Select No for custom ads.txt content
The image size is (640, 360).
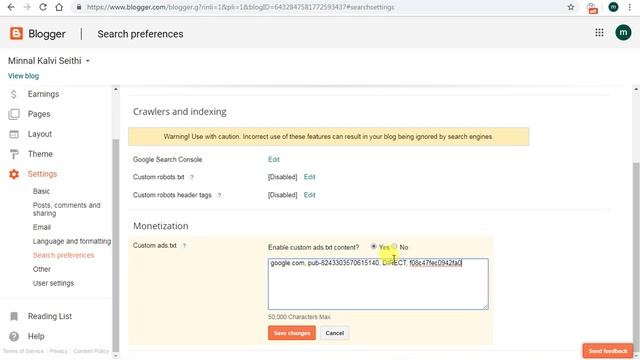[x=394, y=247]
